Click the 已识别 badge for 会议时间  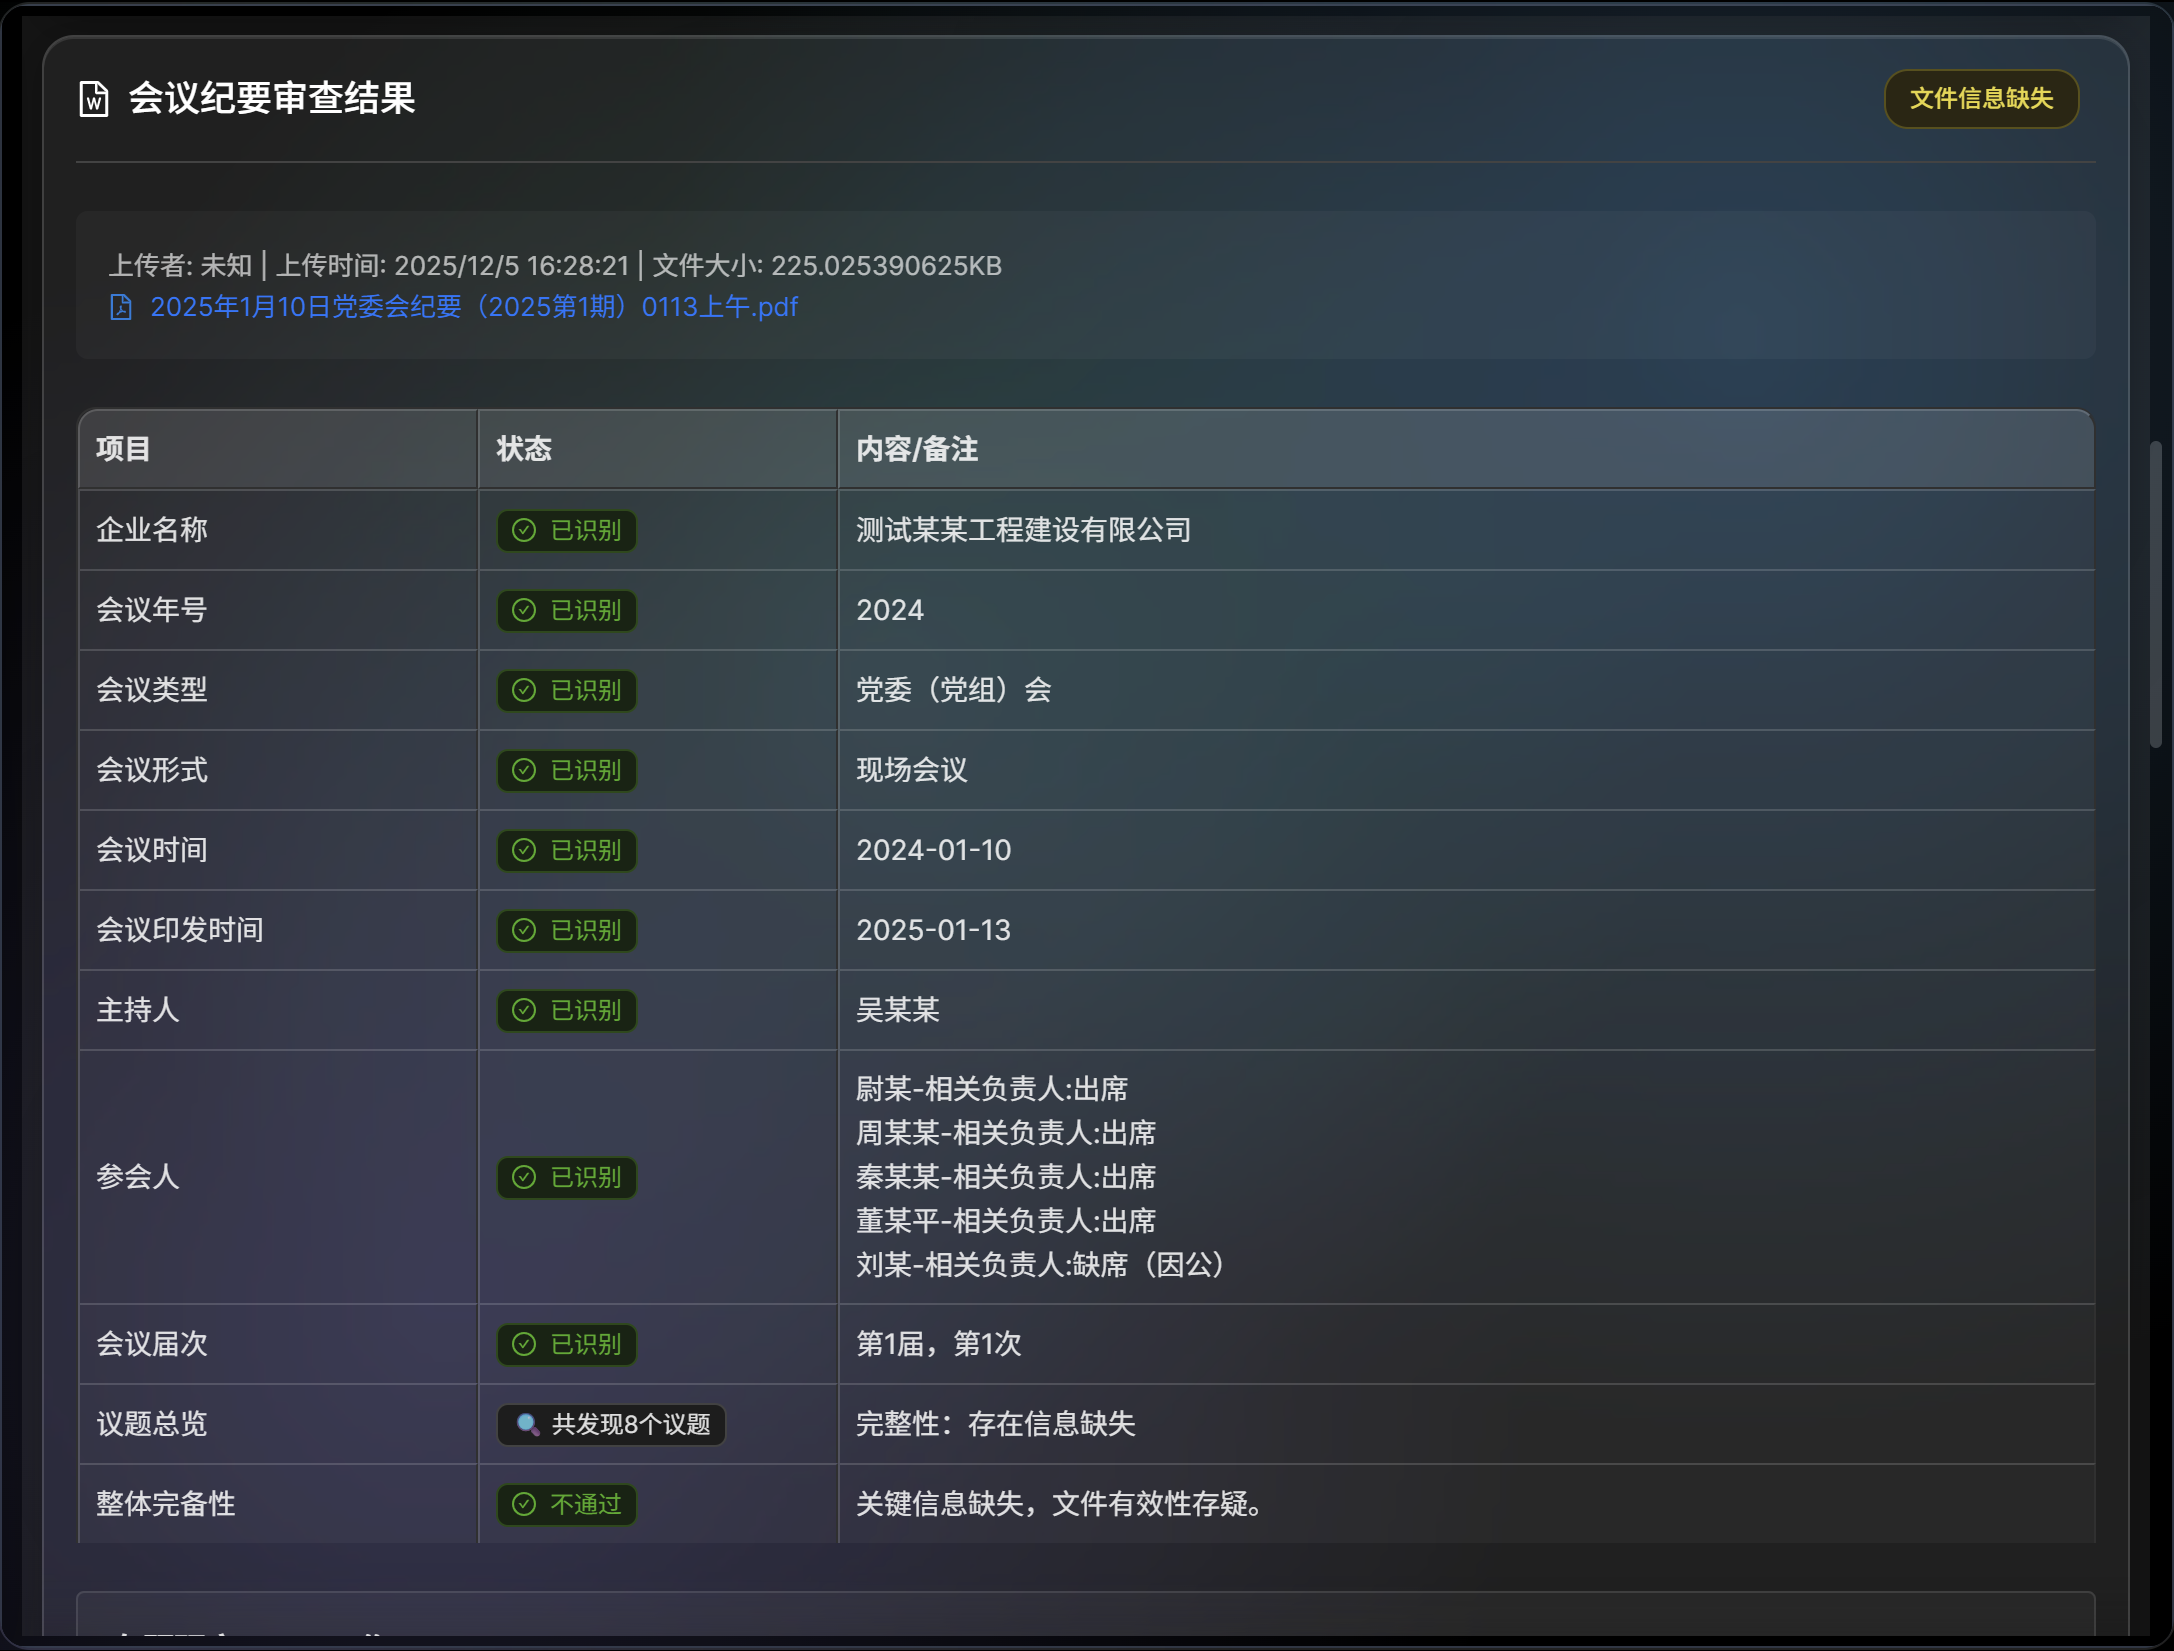pyautogui.click(x=567, y=850)
